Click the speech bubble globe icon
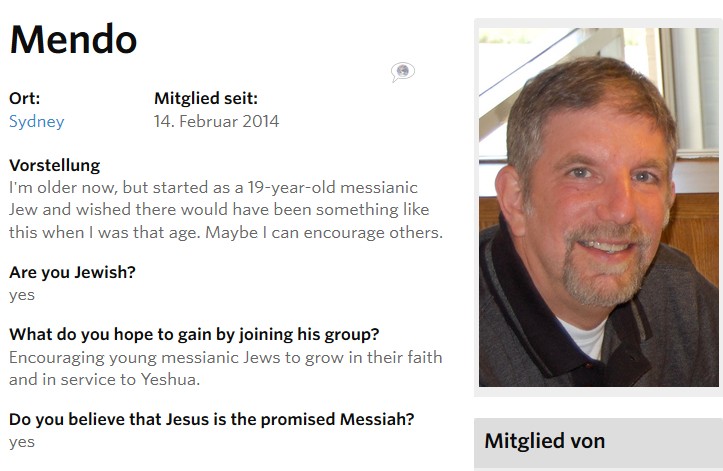 coord(403,72)
